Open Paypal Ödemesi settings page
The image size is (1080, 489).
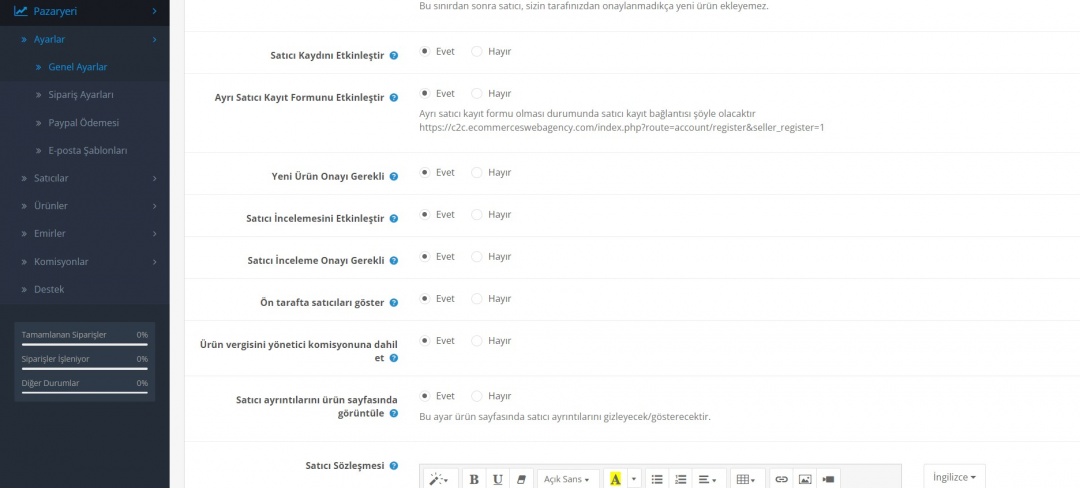tap(83, 123)
